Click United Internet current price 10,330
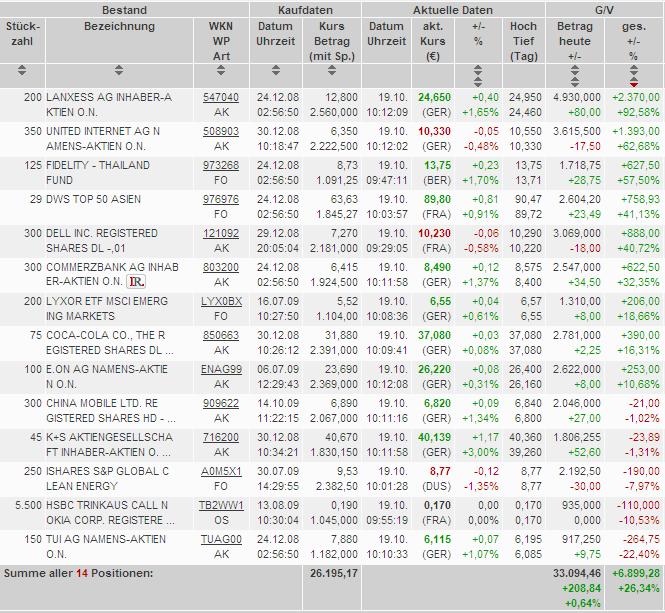665x613 pixels. pos(434,131)
